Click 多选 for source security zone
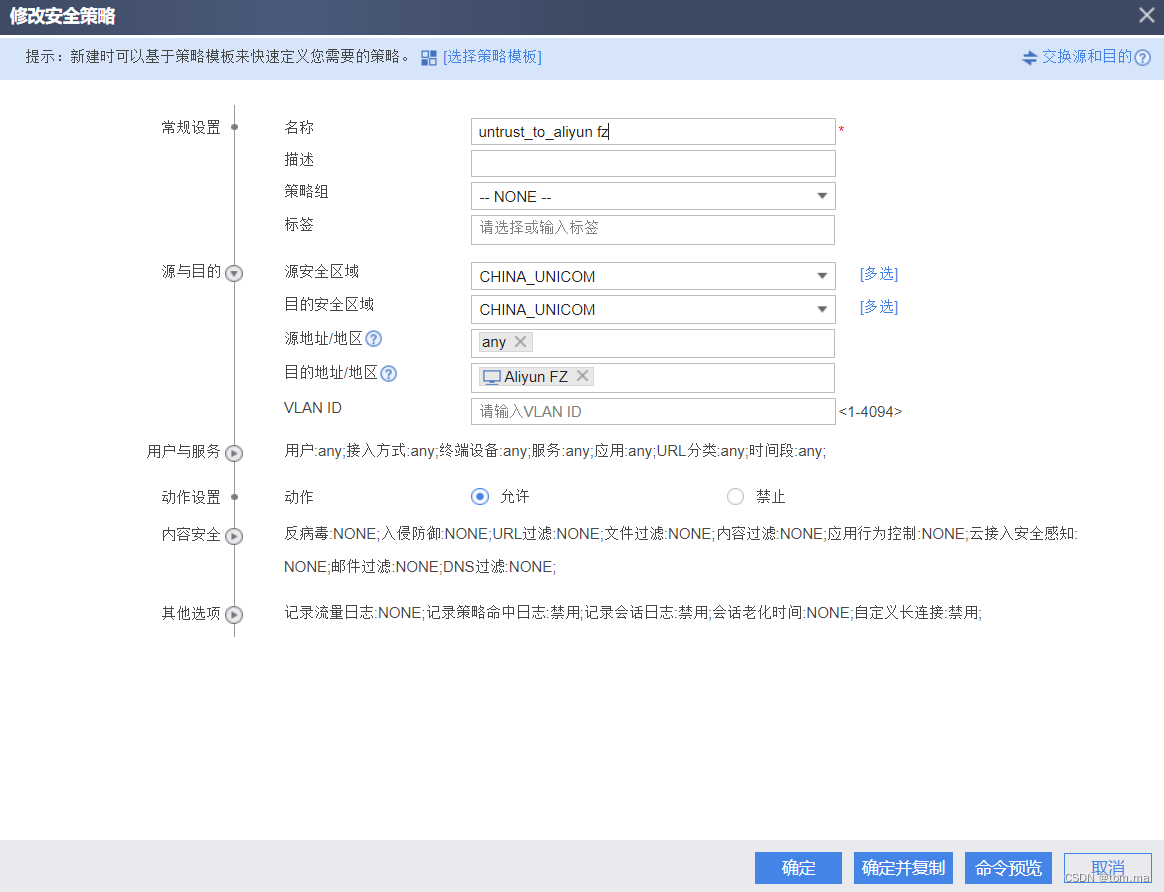 click(879, 274)
